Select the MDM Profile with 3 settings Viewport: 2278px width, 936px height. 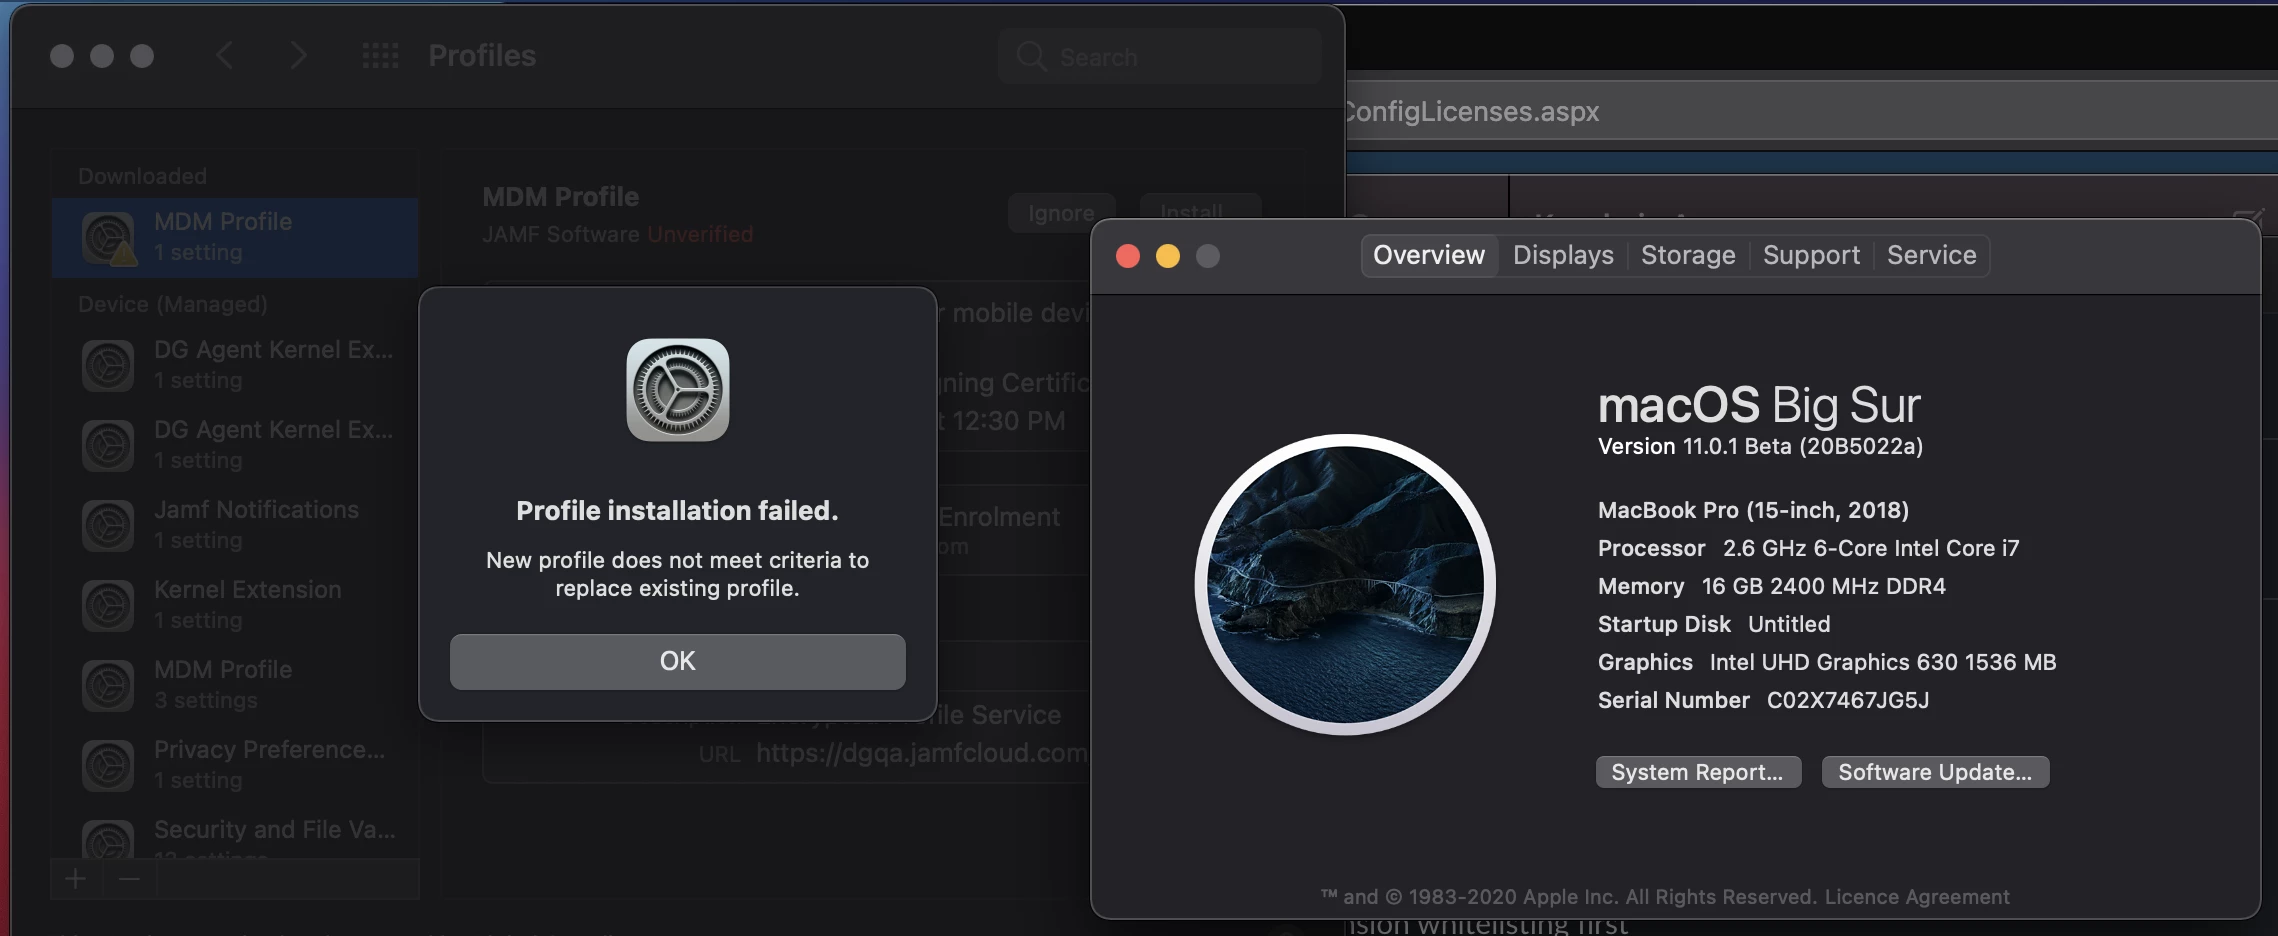235,685
